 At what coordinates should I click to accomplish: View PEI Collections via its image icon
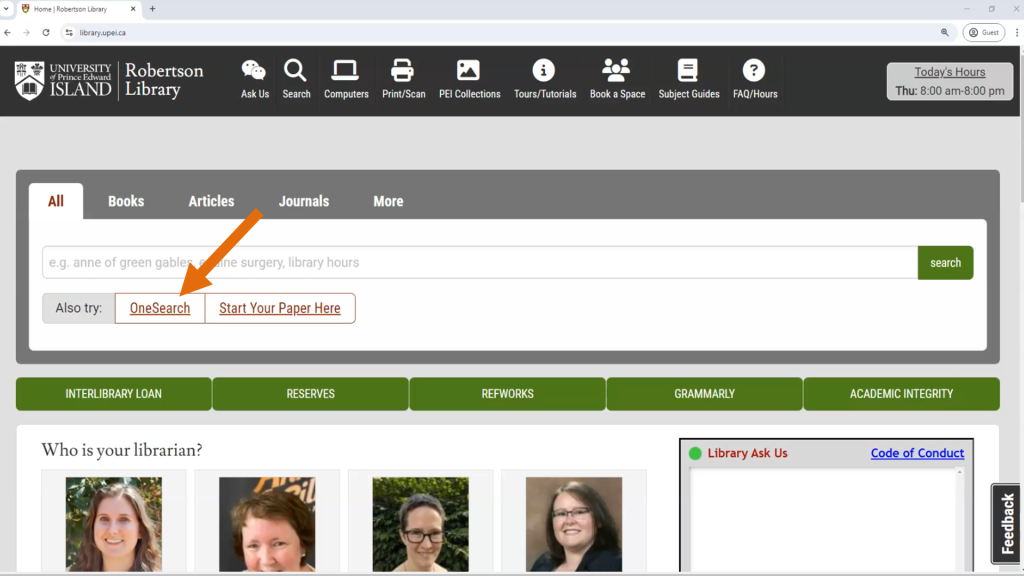(469, 72)
